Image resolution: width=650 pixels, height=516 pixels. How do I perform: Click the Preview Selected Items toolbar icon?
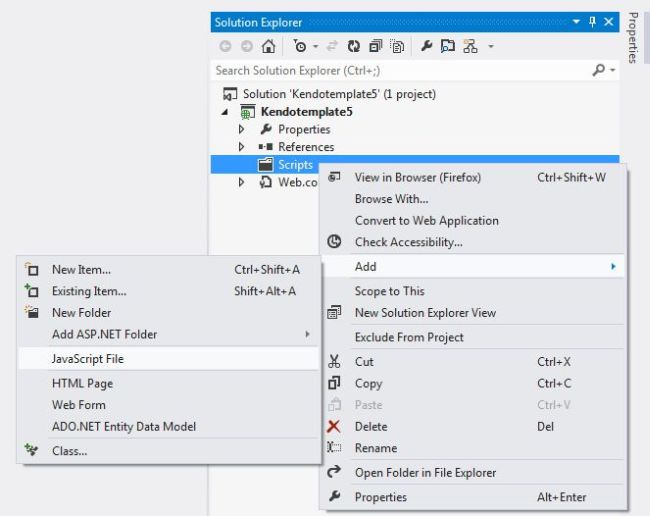448,46
